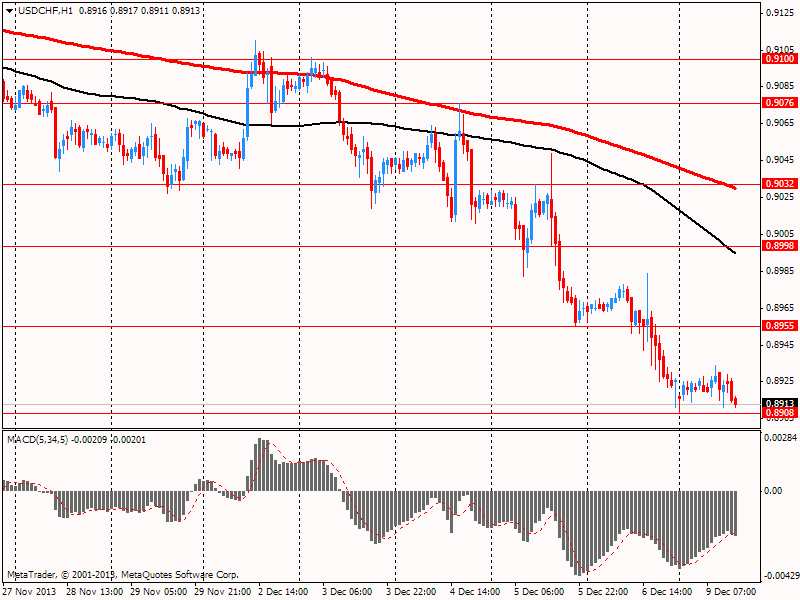Click the 0.9045 value on price axis
The image size is (800, 600).
[780, 160]
